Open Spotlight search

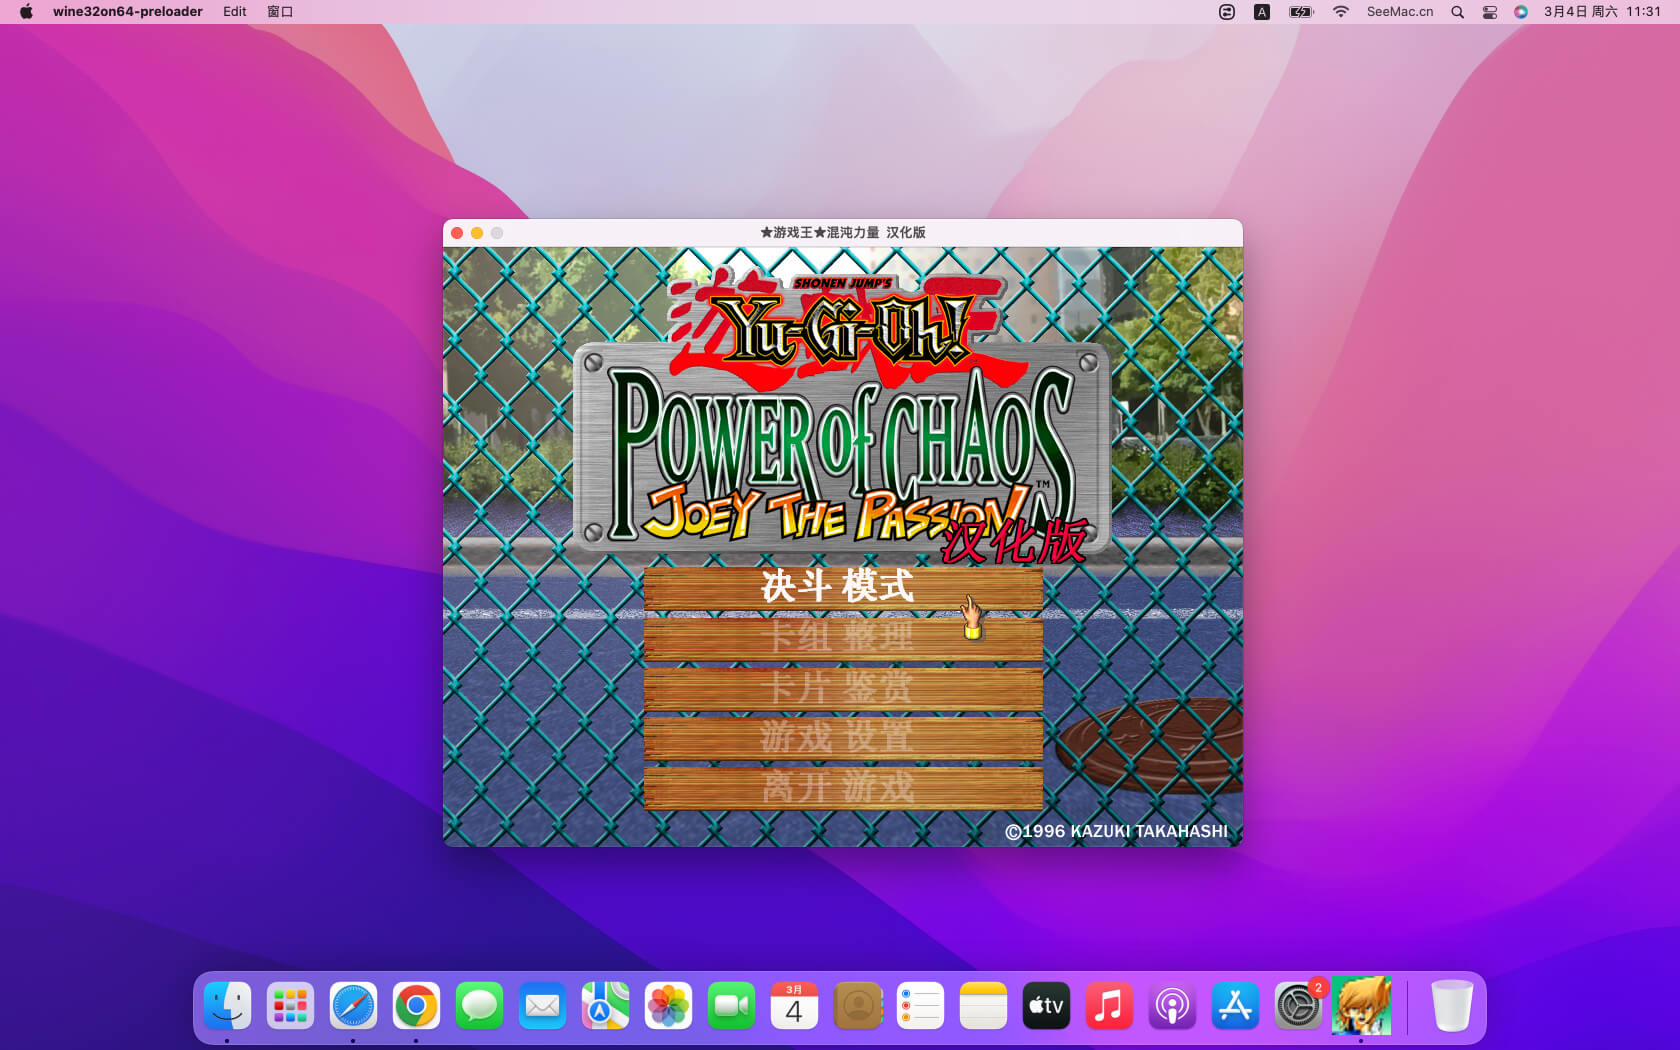[x=1457, y=12]
